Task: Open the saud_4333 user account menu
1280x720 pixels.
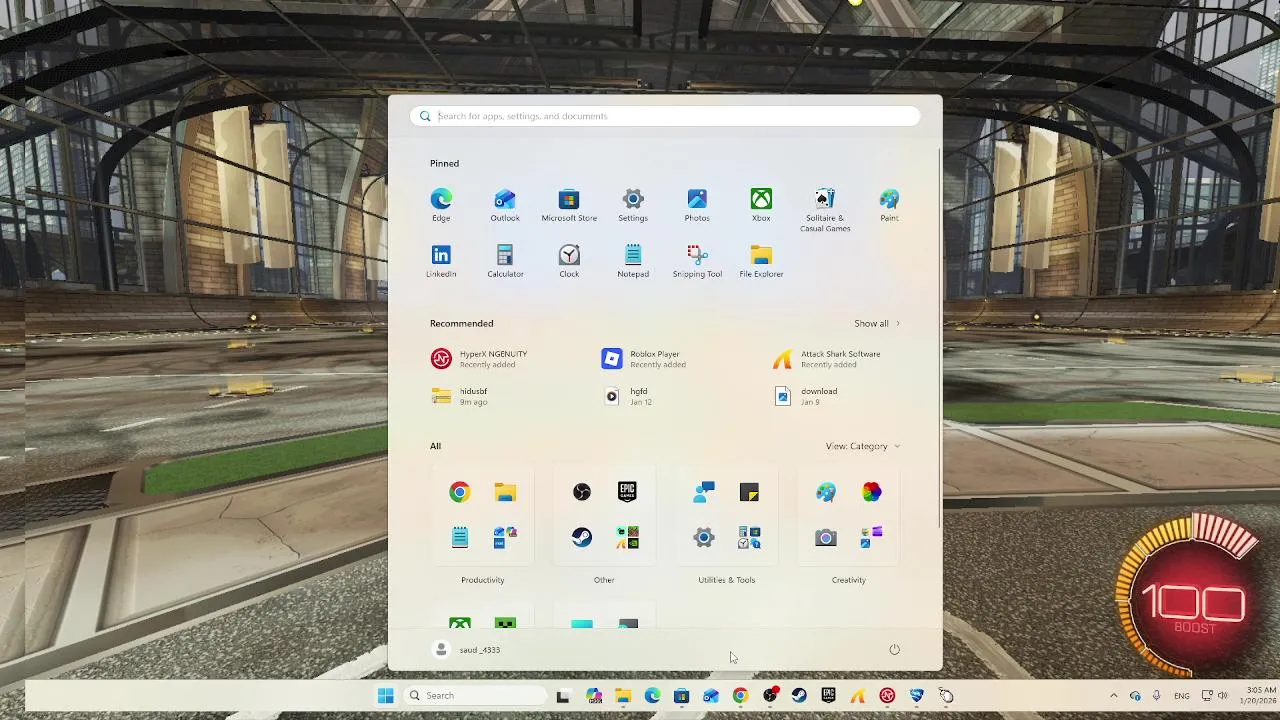Action: pos(466,650)
